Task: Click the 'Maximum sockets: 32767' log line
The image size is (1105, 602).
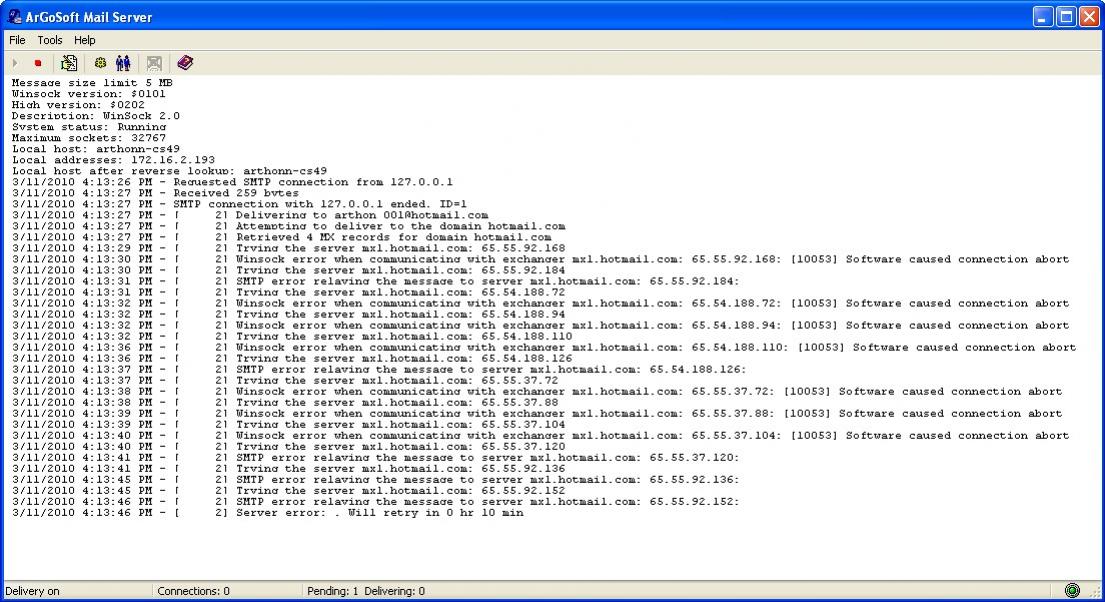Action: [89, 138]
